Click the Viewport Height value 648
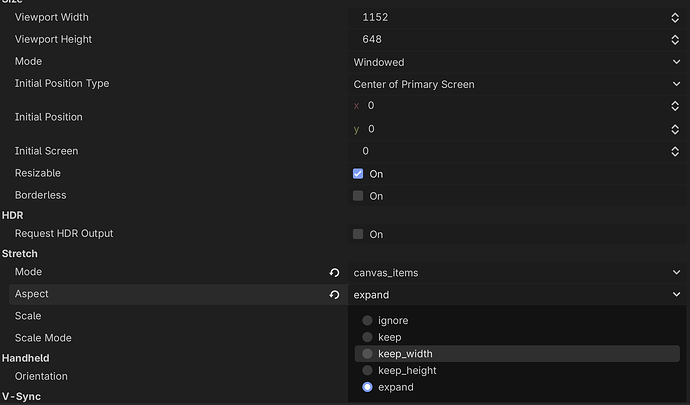Screen dimensions: 690x405 click(372, 39)
